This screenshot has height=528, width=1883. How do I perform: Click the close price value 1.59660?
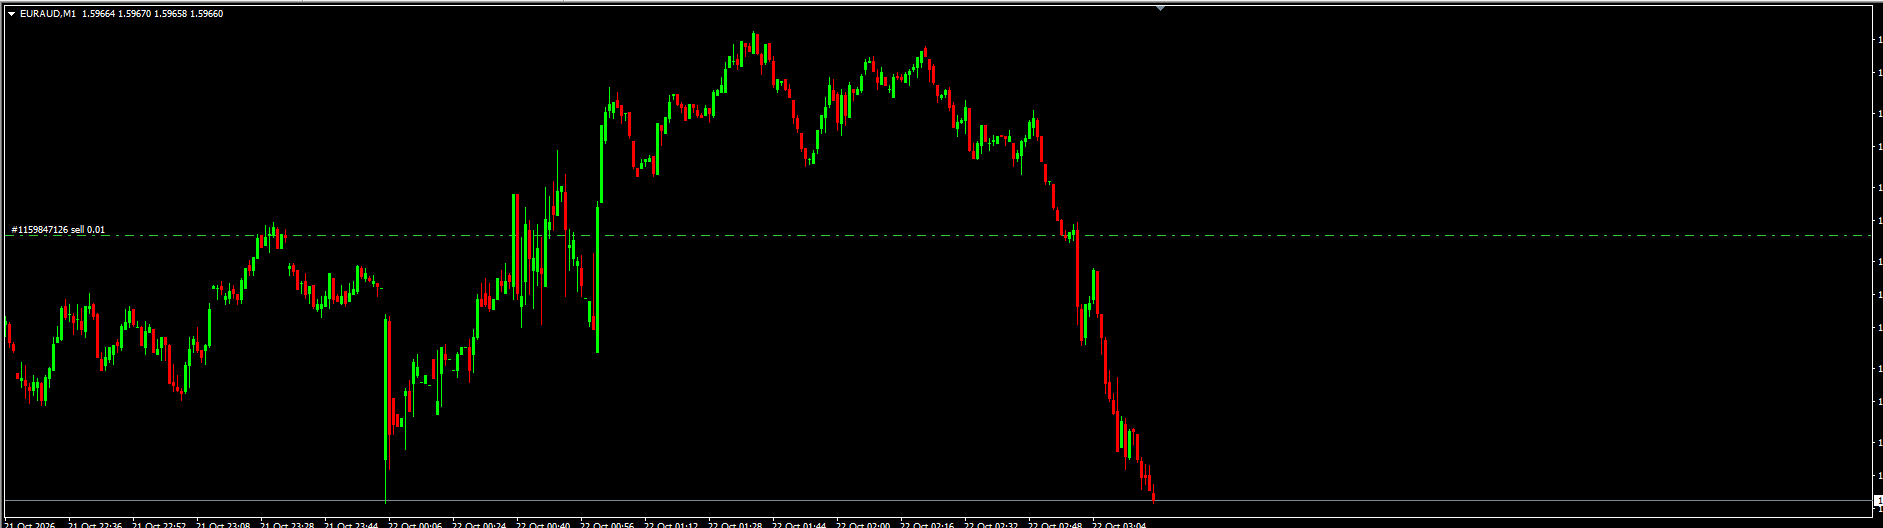click(x=206, y=14)
